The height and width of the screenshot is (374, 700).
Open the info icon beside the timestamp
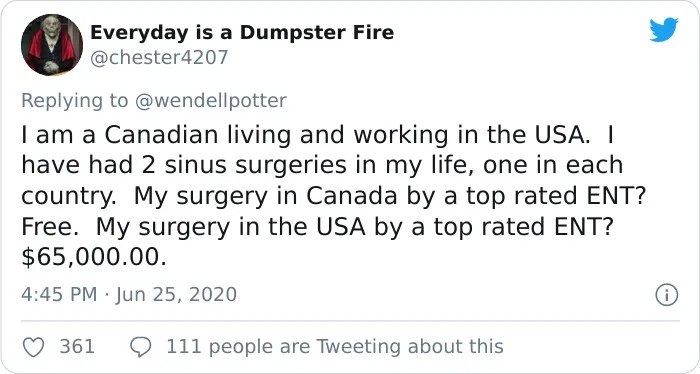click(667, 295)
